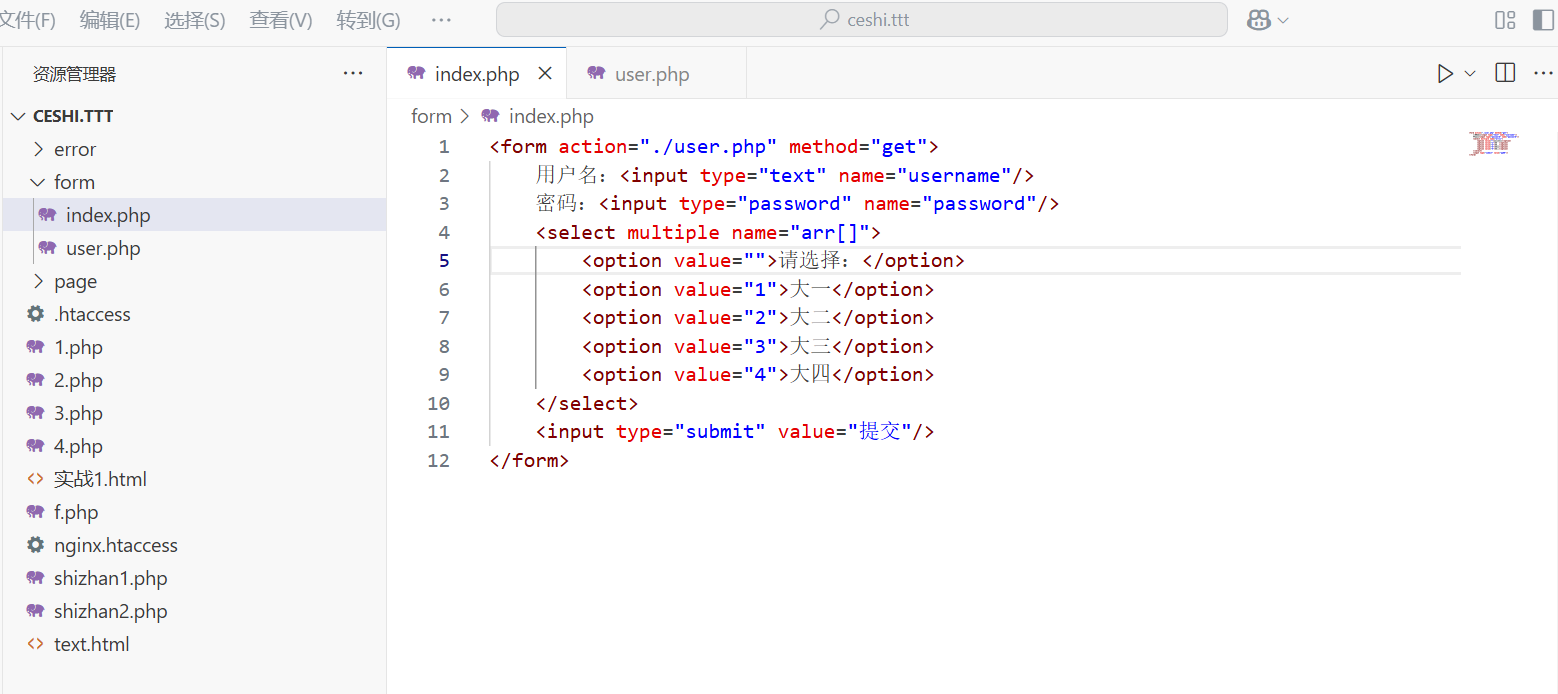Image resolution: width=1558 pixels, height=694 pixels.
Task: Open the 编辑(E) menu
Action: click(110, 20)
